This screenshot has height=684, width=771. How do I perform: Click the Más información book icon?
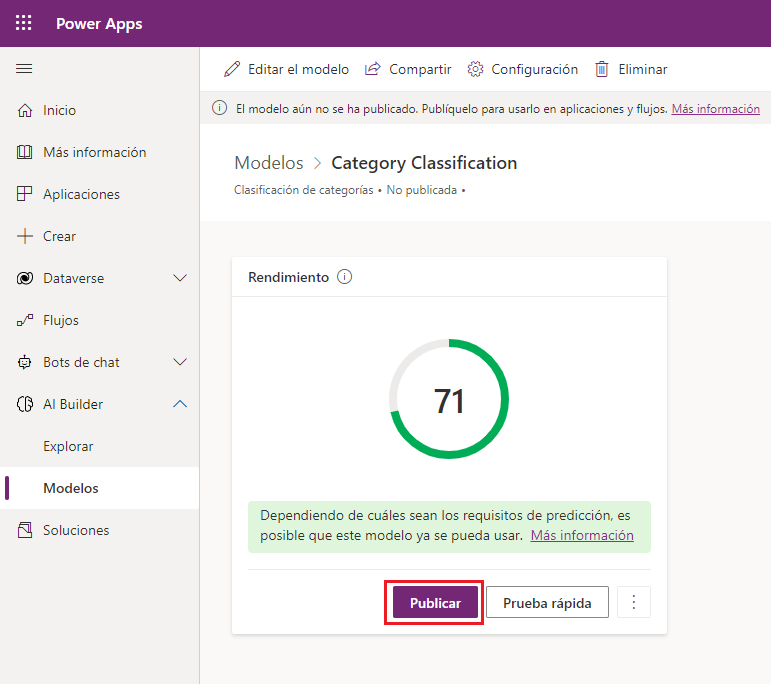25,152
